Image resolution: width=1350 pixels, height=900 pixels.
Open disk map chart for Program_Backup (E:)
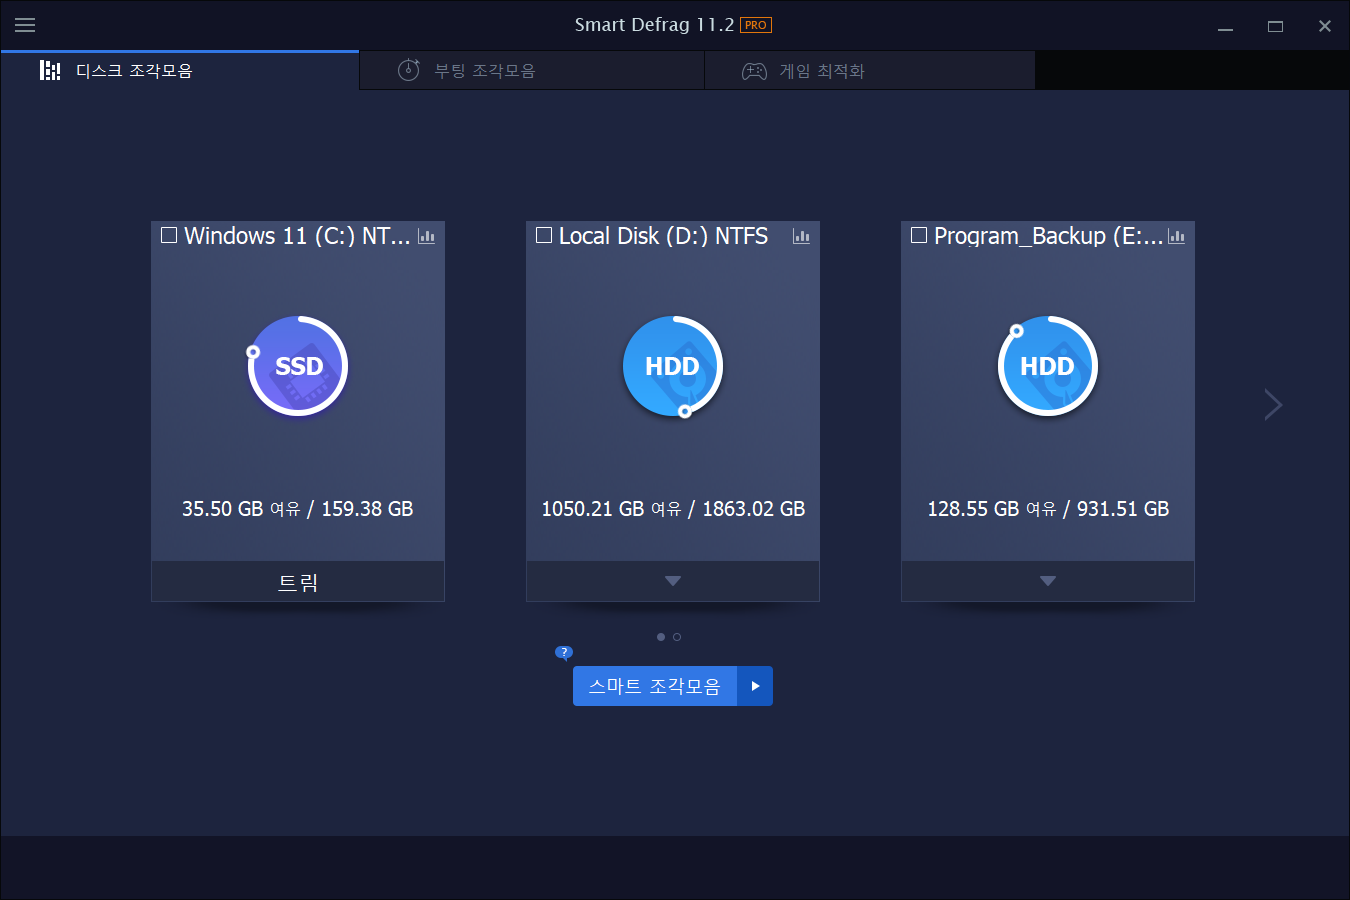coord(1176,236)
